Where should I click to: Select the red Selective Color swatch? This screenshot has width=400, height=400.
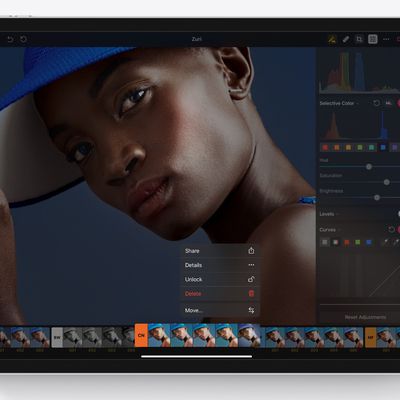[325, 147]
